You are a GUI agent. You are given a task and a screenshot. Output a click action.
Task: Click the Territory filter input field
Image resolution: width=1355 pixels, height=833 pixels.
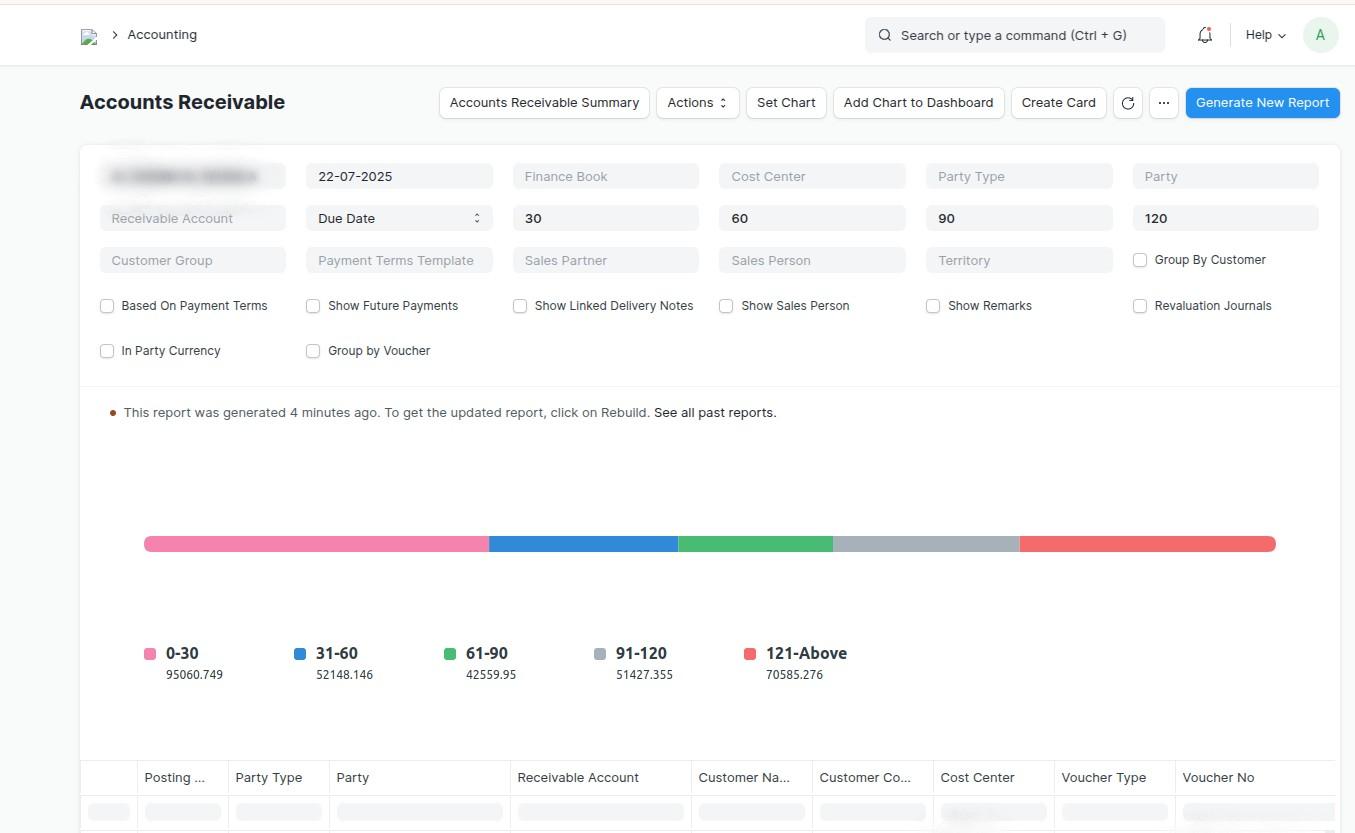[x=1017, y=260]
